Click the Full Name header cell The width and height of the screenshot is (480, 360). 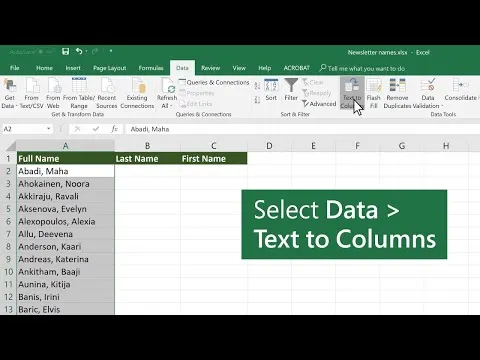[65, 158]
